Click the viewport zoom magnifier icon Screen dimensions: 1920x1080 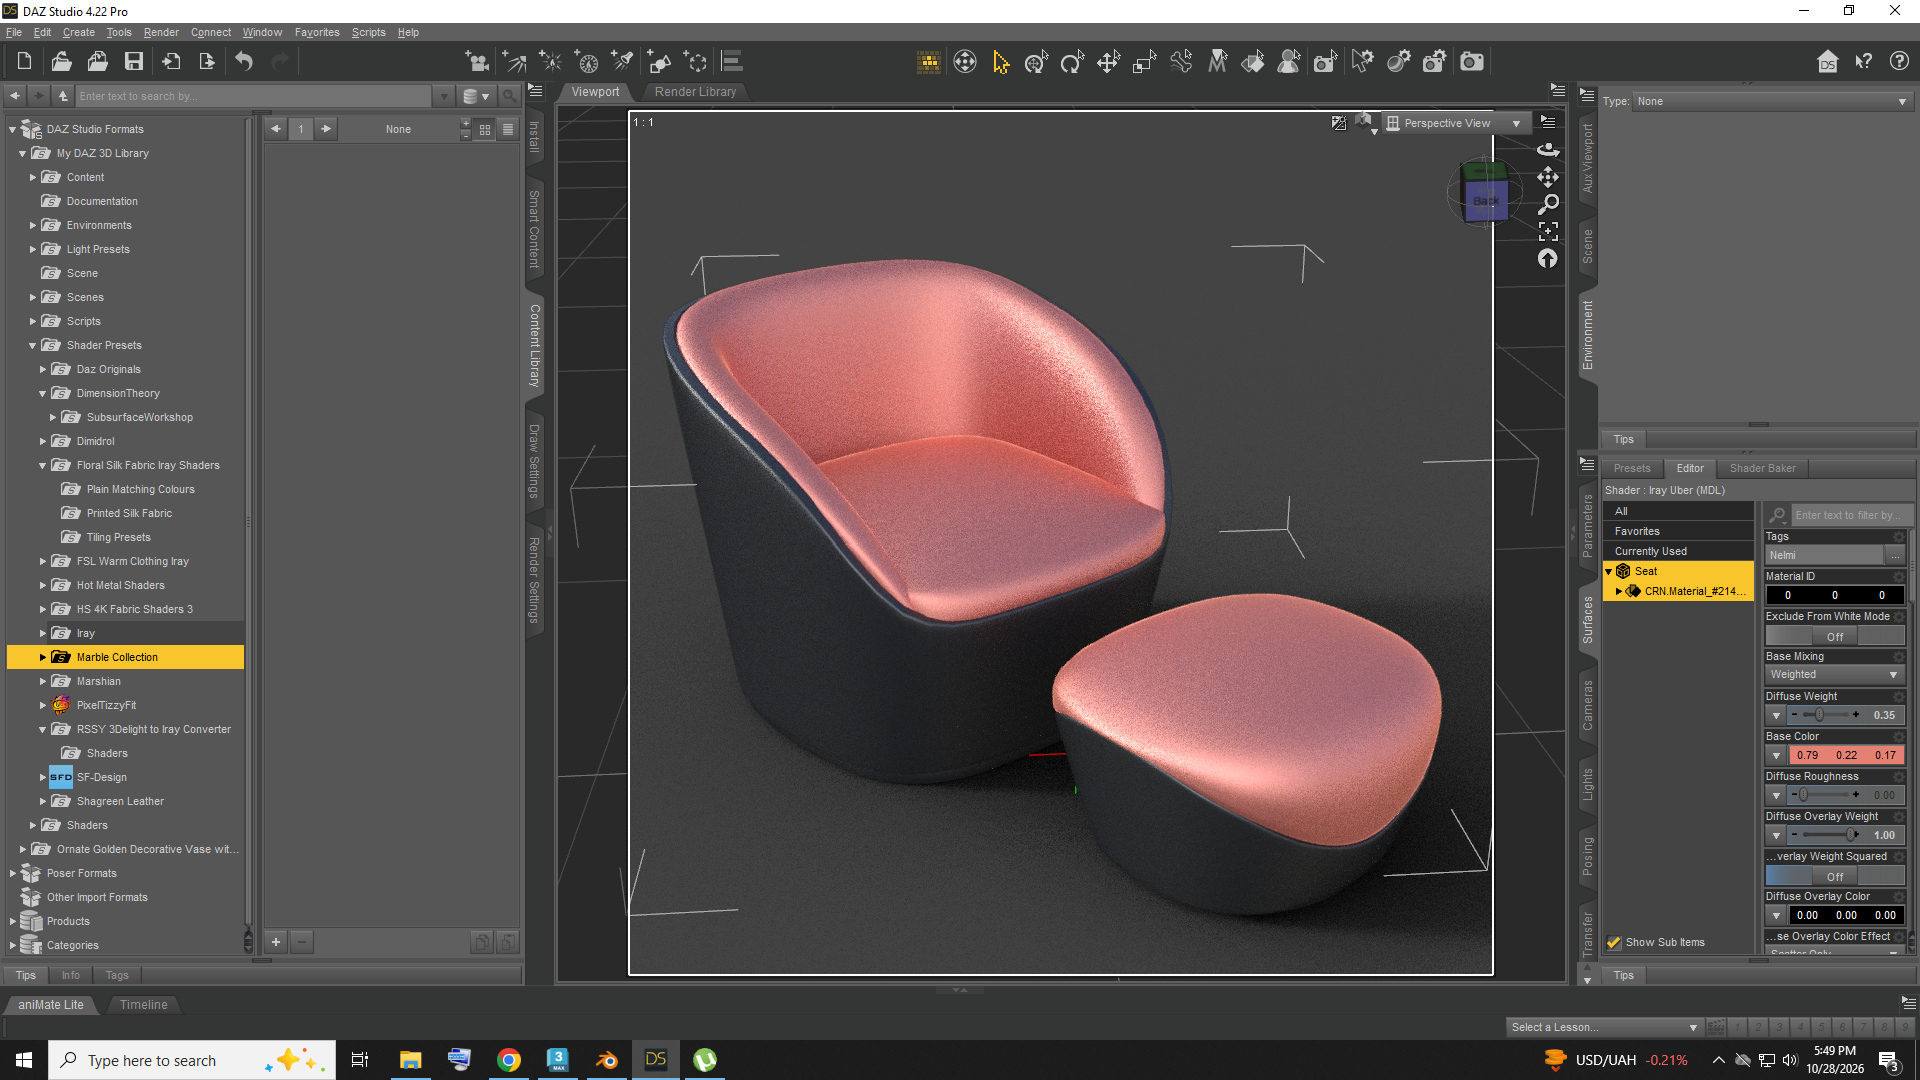tap(1548, 204)
